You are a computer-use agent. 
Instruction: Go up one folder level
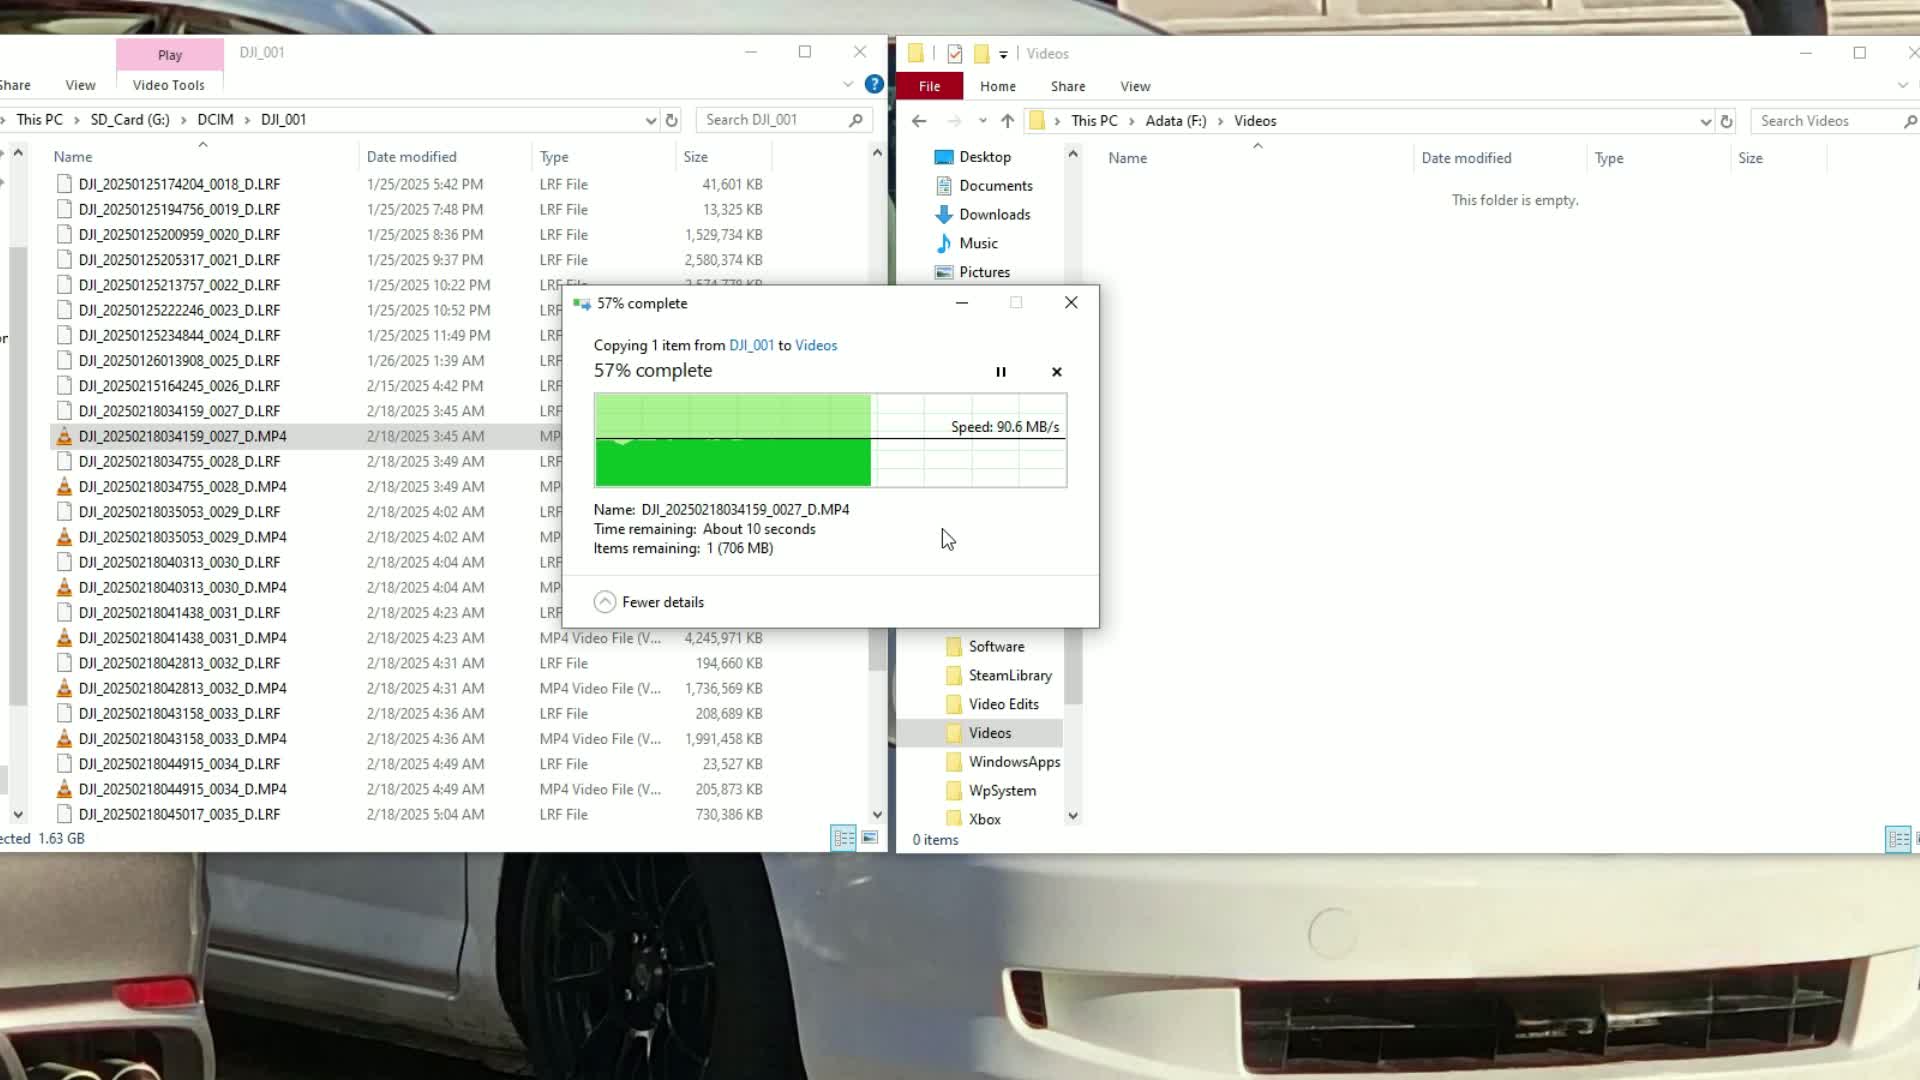(x=1007, y=121)
